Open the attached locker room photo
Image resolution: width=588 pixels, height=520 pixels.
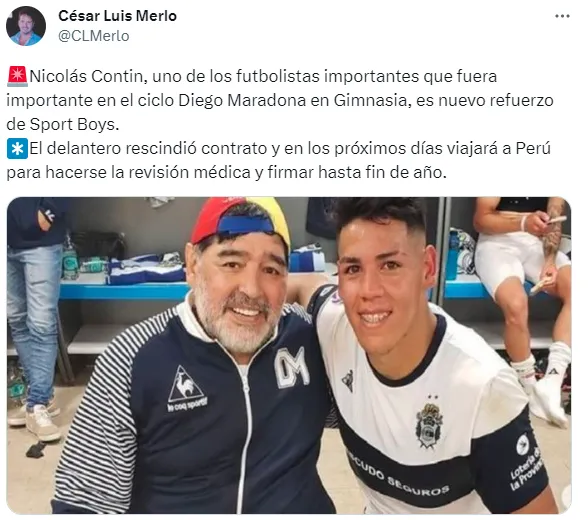click(289, 355)
